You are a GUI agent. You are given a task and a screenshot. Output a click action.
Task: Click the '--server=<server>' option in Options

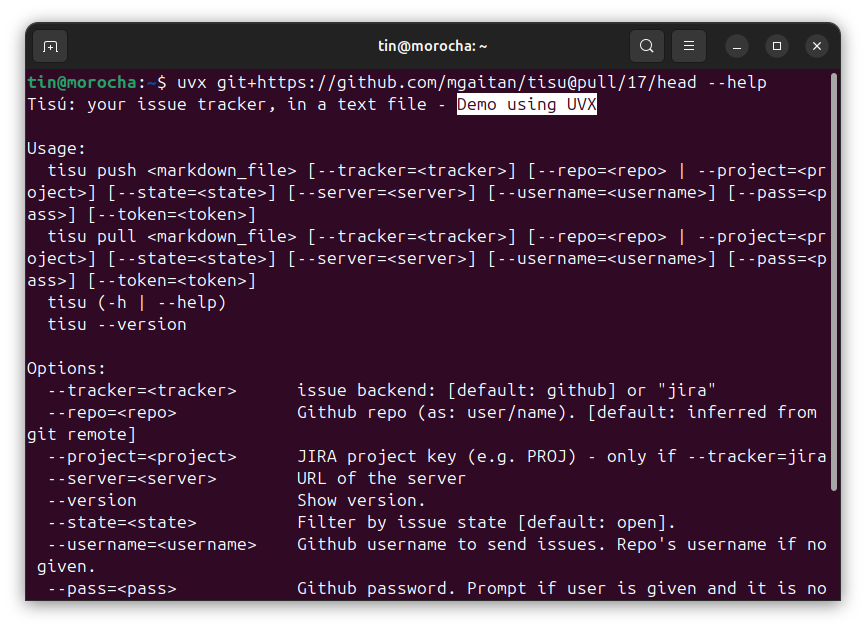[x=132, y=479]
